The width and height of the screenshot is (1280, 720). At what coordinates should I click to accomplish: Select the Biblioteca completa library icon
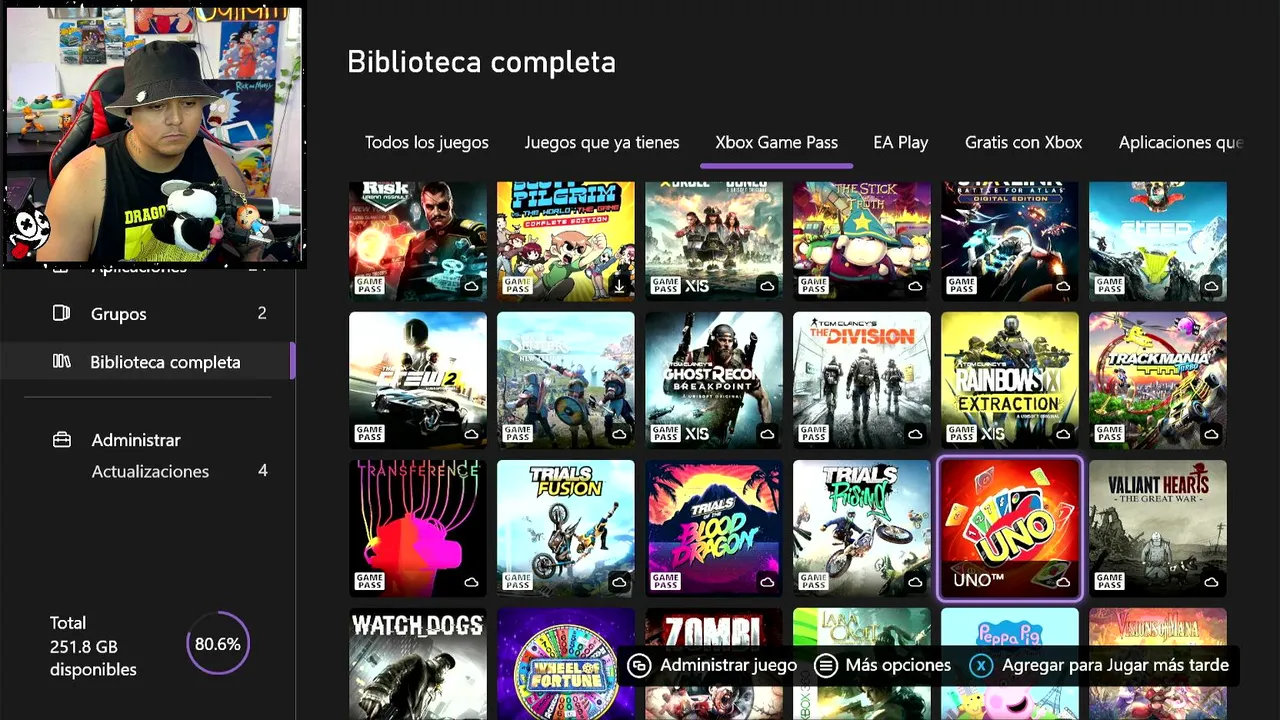click(61, 361)
